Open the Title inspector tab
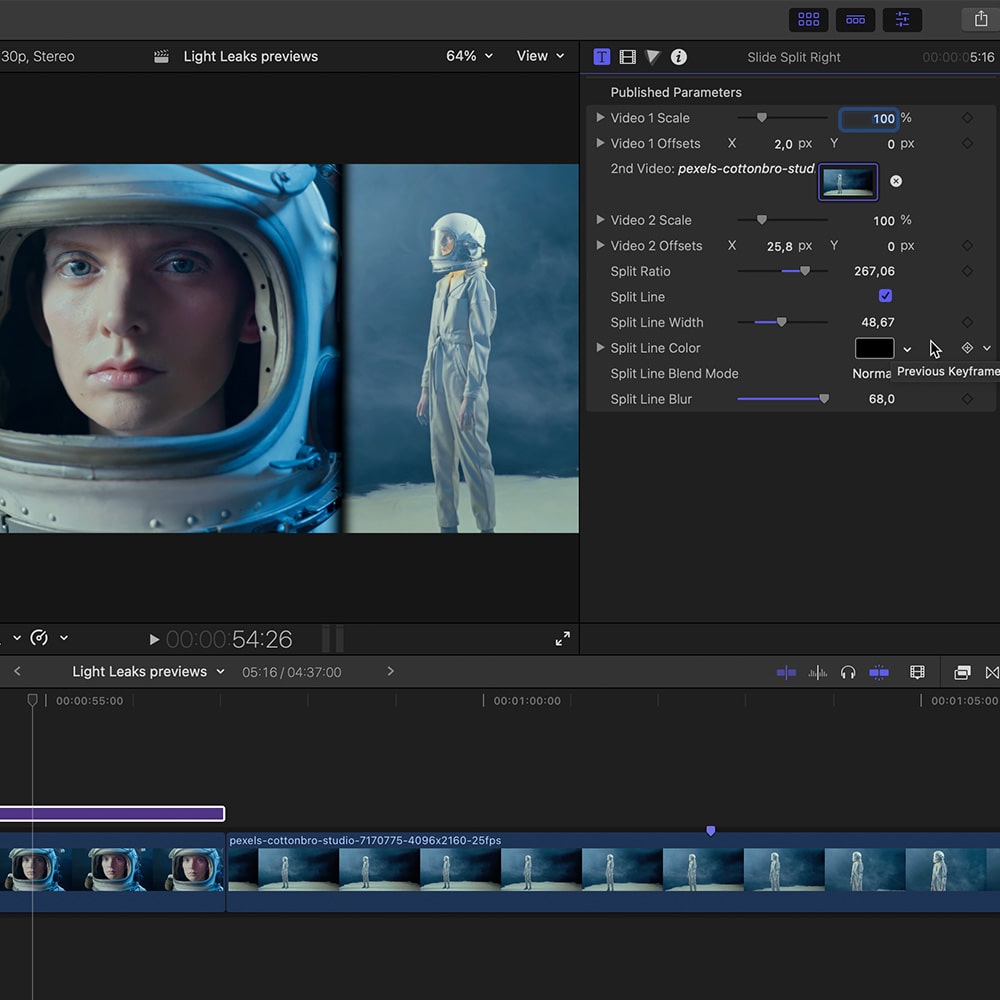1000x1000 pixels. (x=601, y=57)
